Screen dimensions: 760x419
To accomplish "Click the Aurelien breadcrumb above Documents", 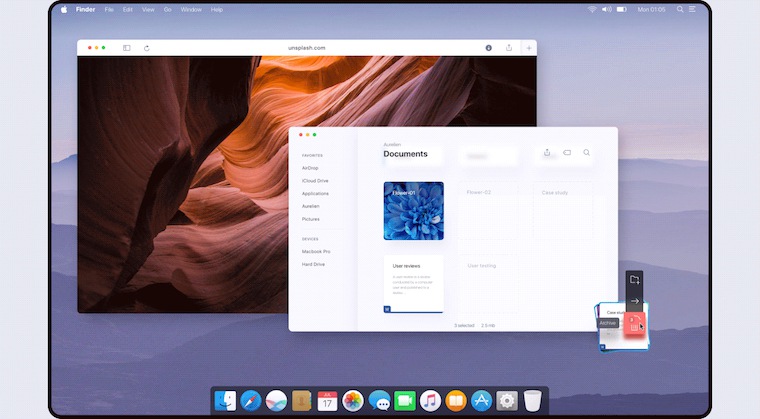I will tap(392, 145).
